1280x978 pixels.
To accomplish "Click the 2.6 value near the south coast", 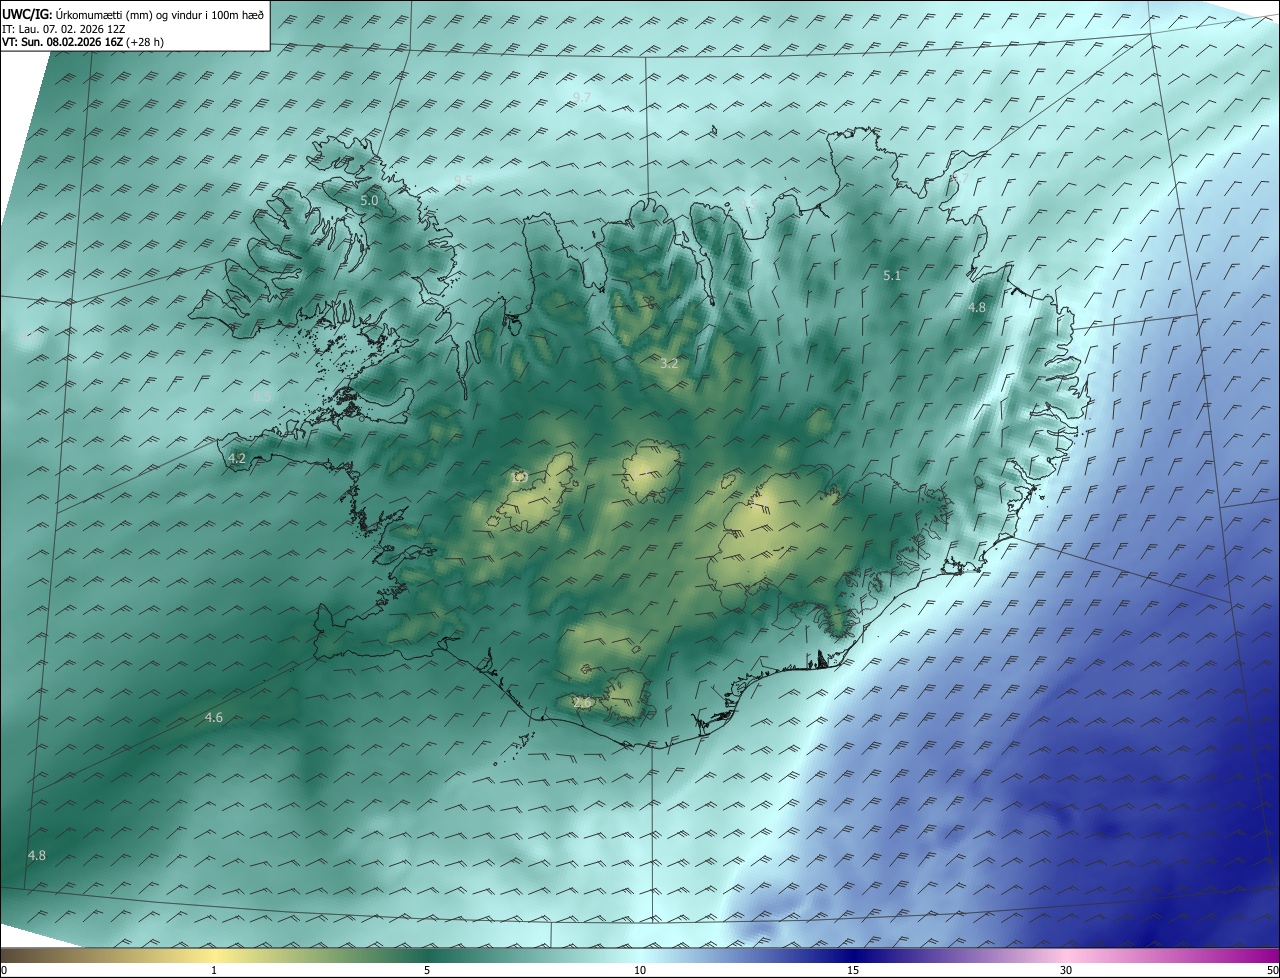I will pos(582,703).
